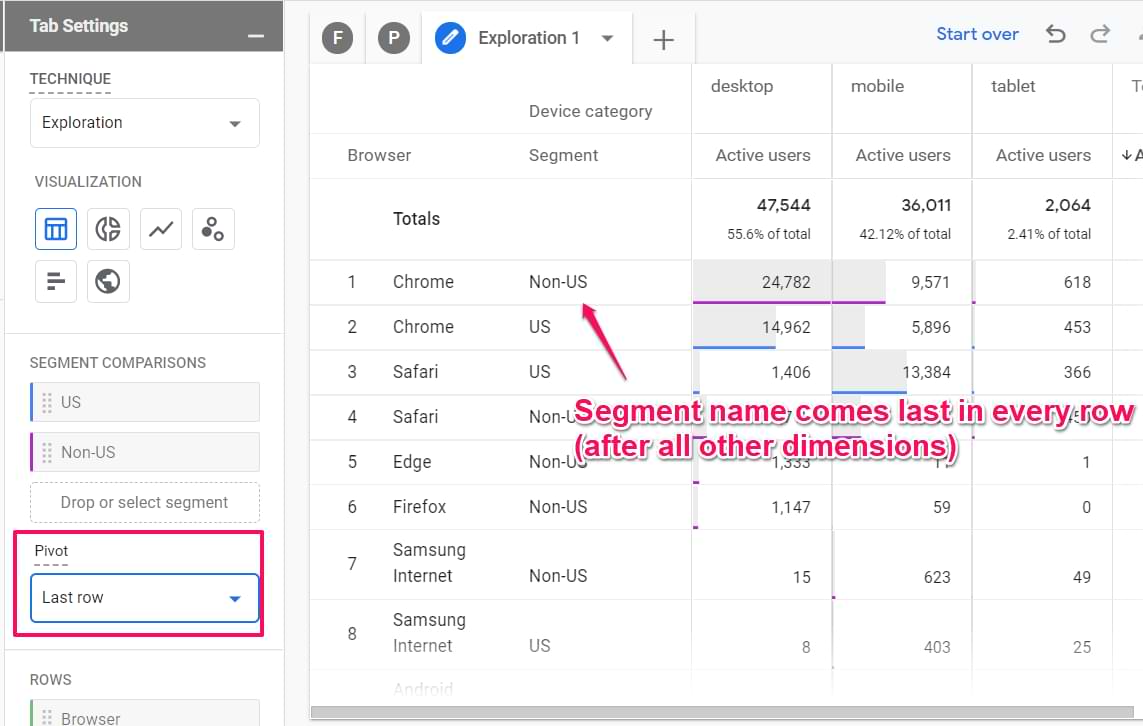The image size is (1143, 726).
Task: Select the US segment chip
Action: (x=146, y=402)
